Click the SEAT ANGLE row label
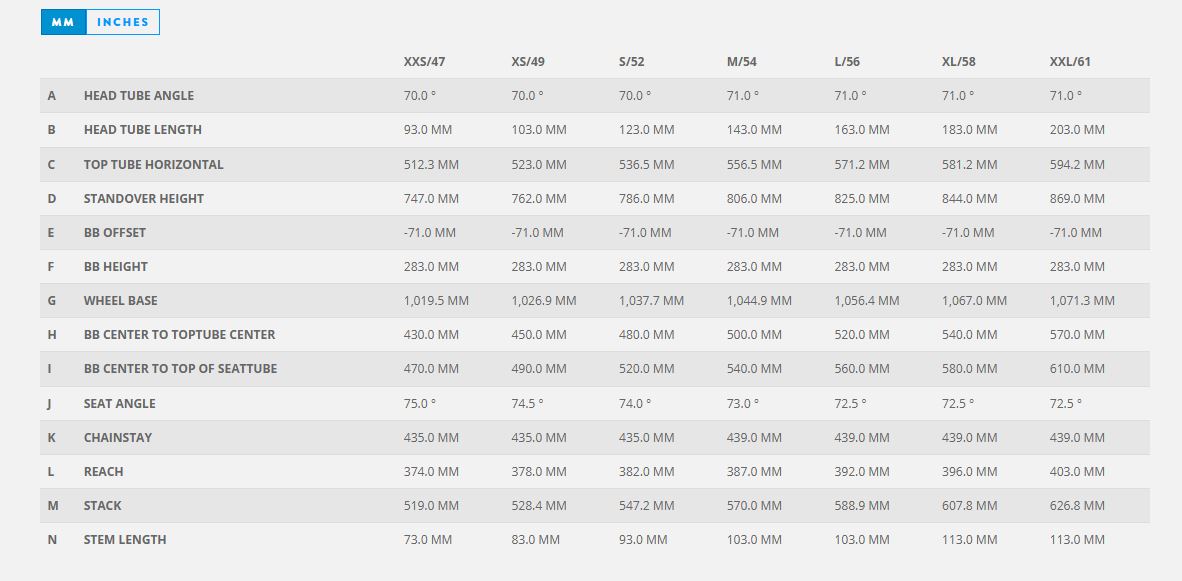The height and width of the screenshot is (581, 1182). (x=120, y=404)
